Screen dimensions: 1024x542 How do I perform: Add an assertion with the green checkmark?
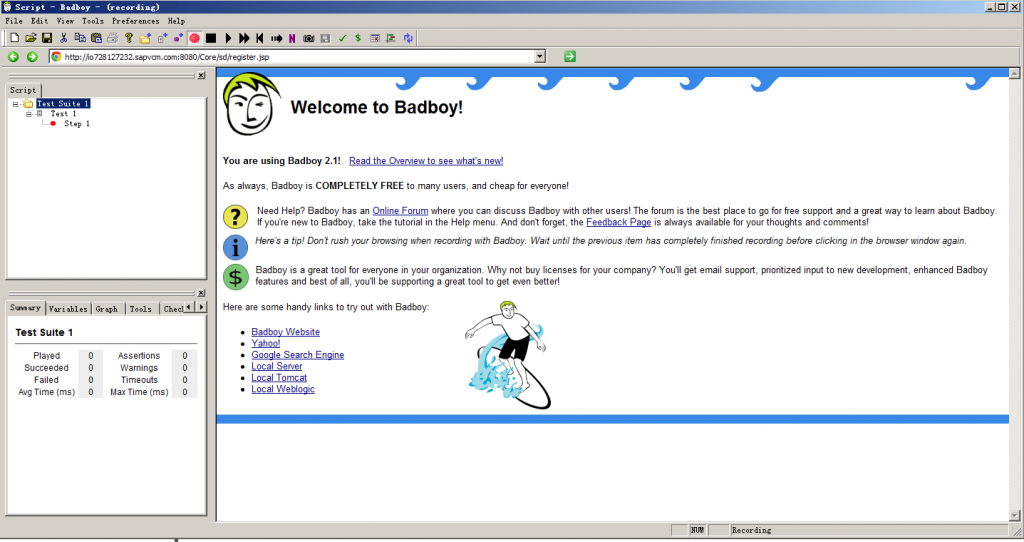[342, 38]
